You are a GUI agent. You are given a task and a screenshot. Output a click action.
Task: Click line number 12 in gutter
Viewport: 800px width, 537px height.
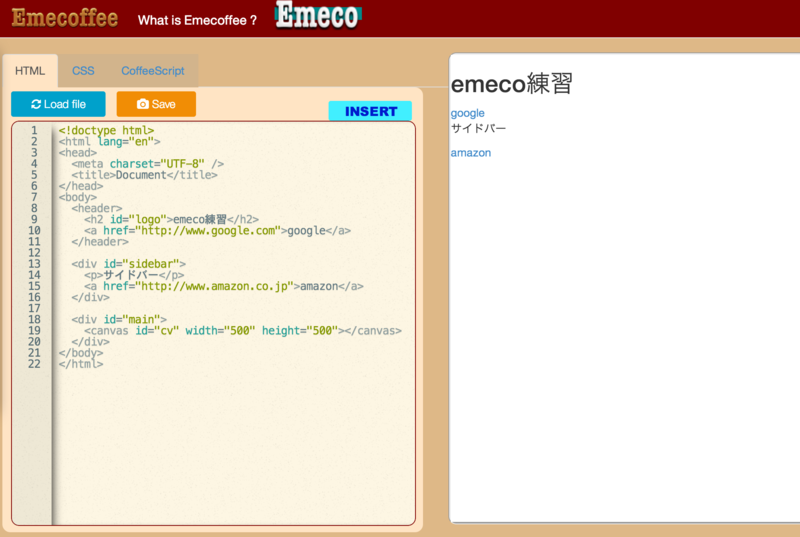tap(34, 253)
